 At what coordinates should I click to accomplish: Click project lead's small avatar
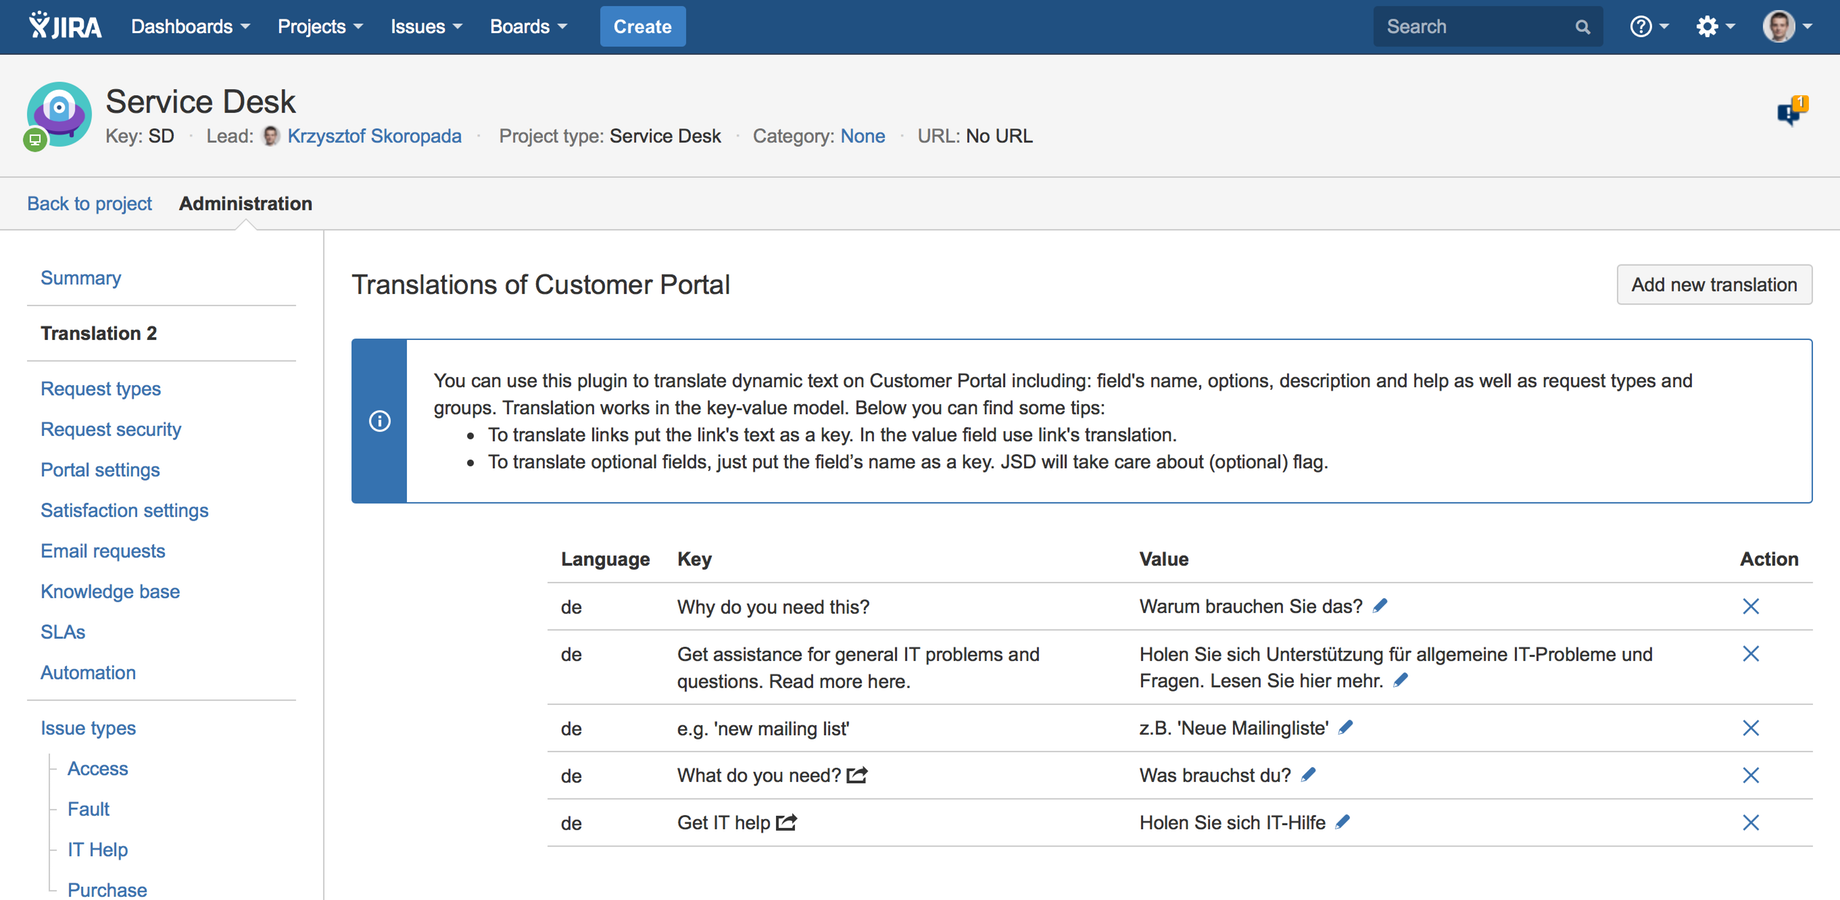coord(271,136)
